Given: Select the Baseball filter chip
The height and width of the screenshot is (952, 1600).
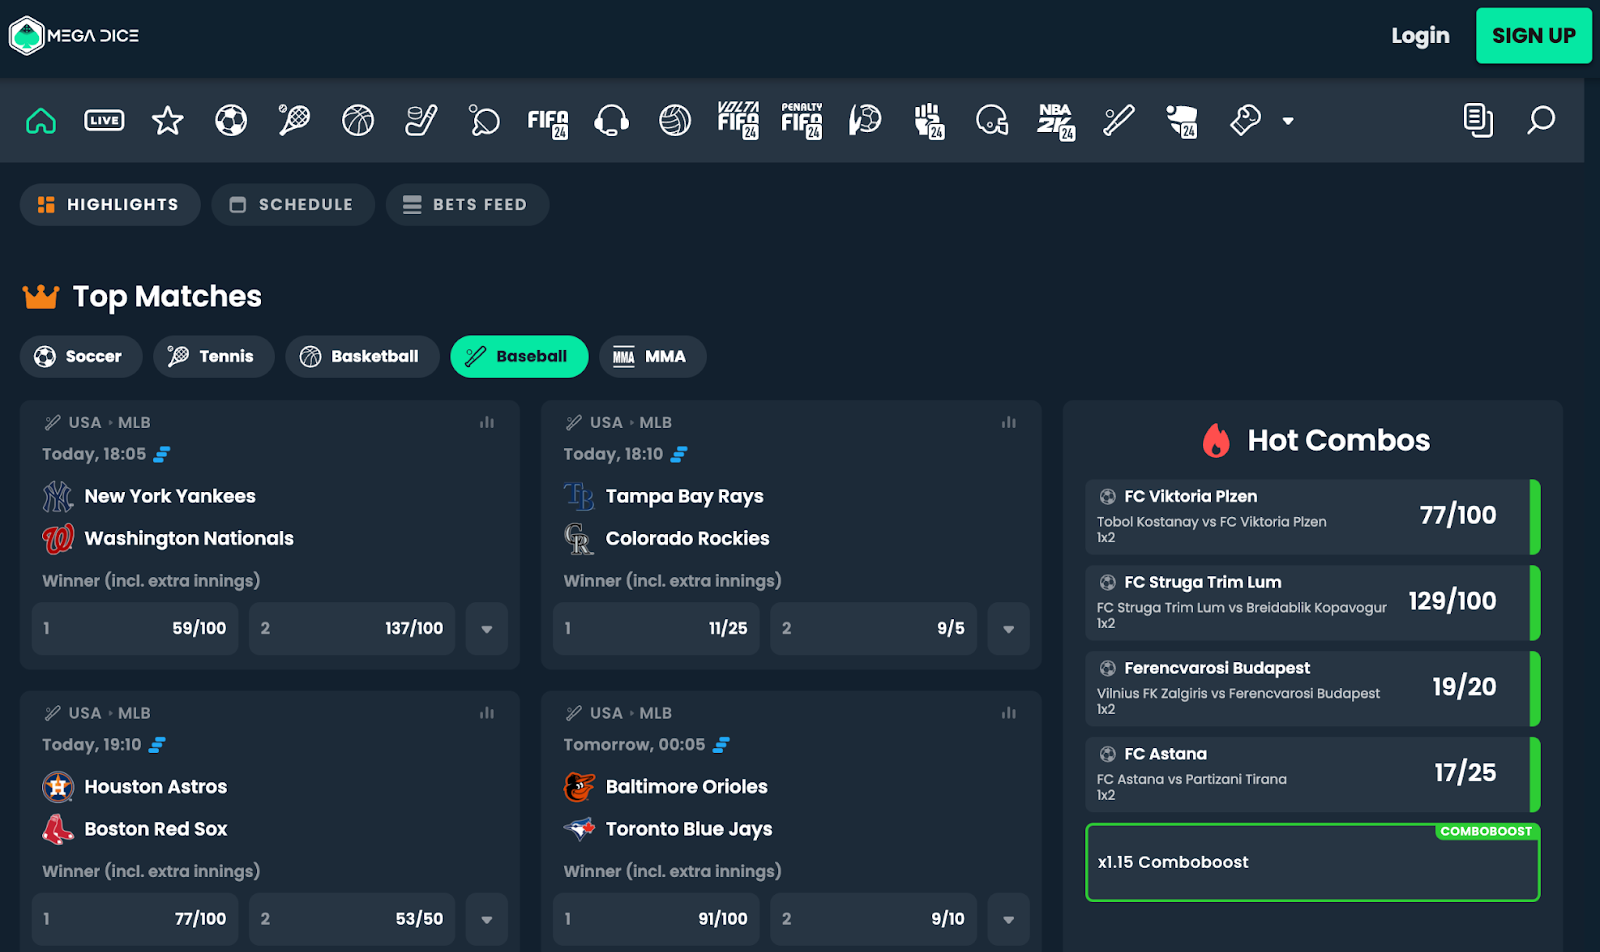Looking at the screenshot, I should (x=519, y=357).
